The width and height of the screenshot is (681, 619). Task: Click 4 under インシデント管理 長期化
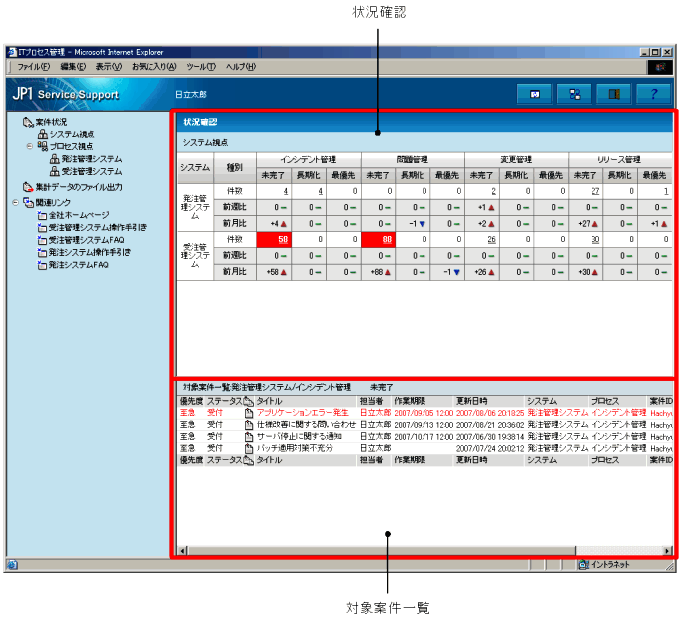(x=321, y=191)
